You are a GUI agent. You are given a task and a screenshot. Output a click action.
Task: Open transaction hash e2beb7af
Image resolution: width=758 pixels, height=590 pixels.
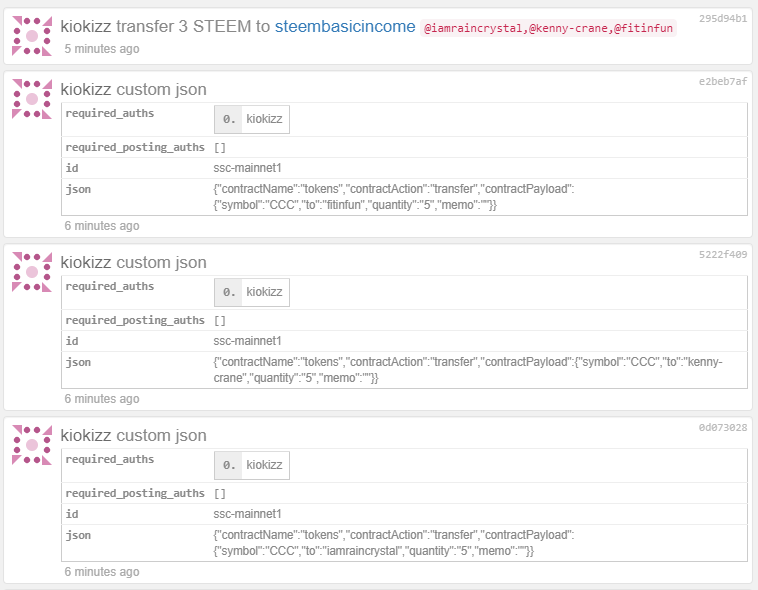[722, 82]
